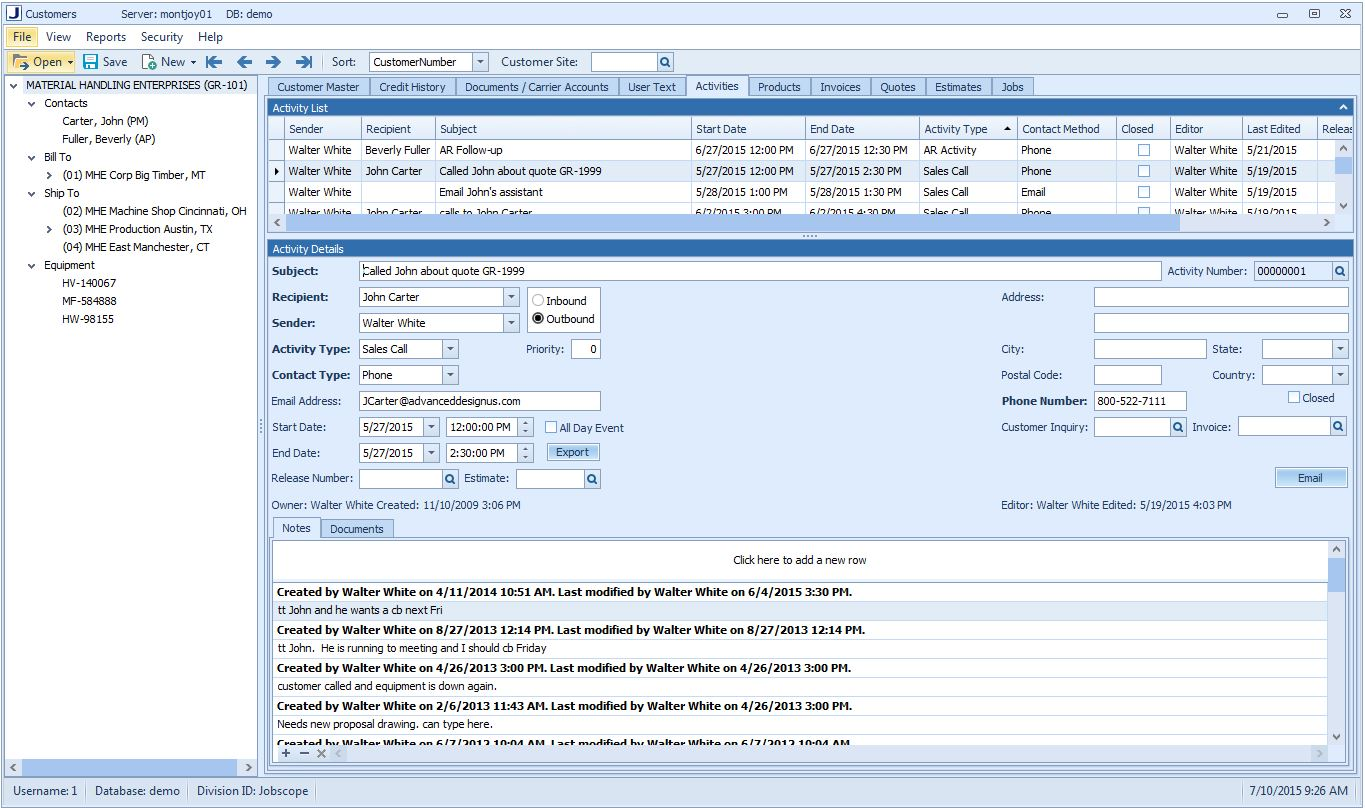Viewport: 1365px width, 808px height.
Task: Click the Export button
Action: point(572,452)
